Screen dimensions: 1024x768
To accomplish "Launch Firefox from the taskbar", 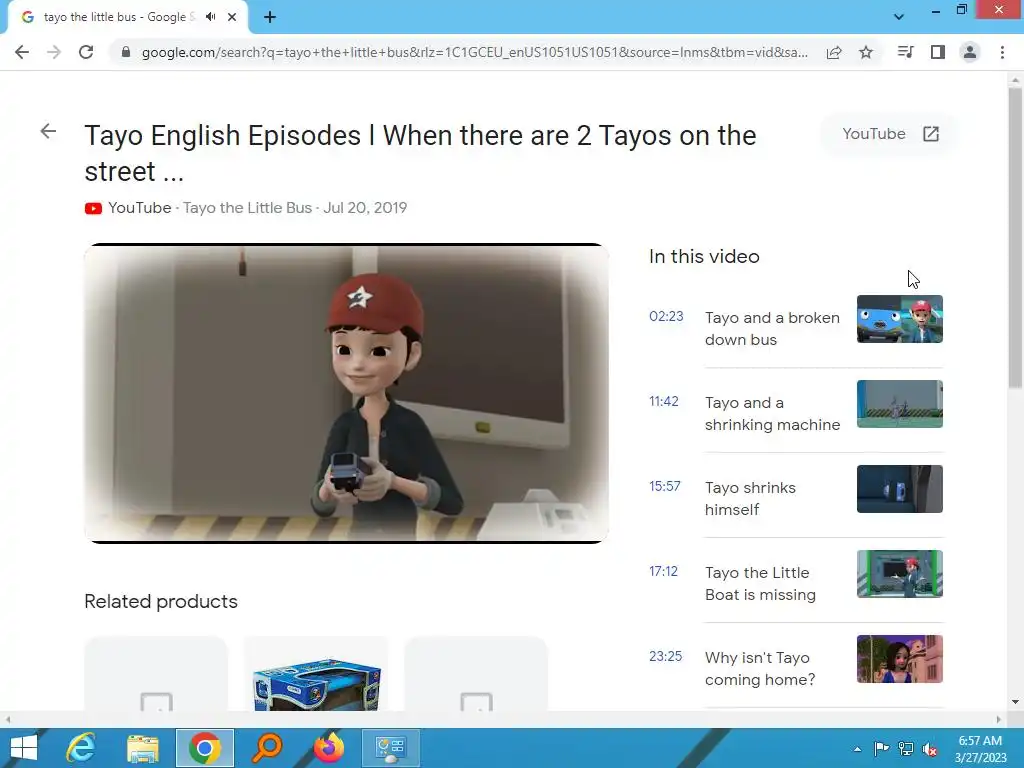I will 328,748.
